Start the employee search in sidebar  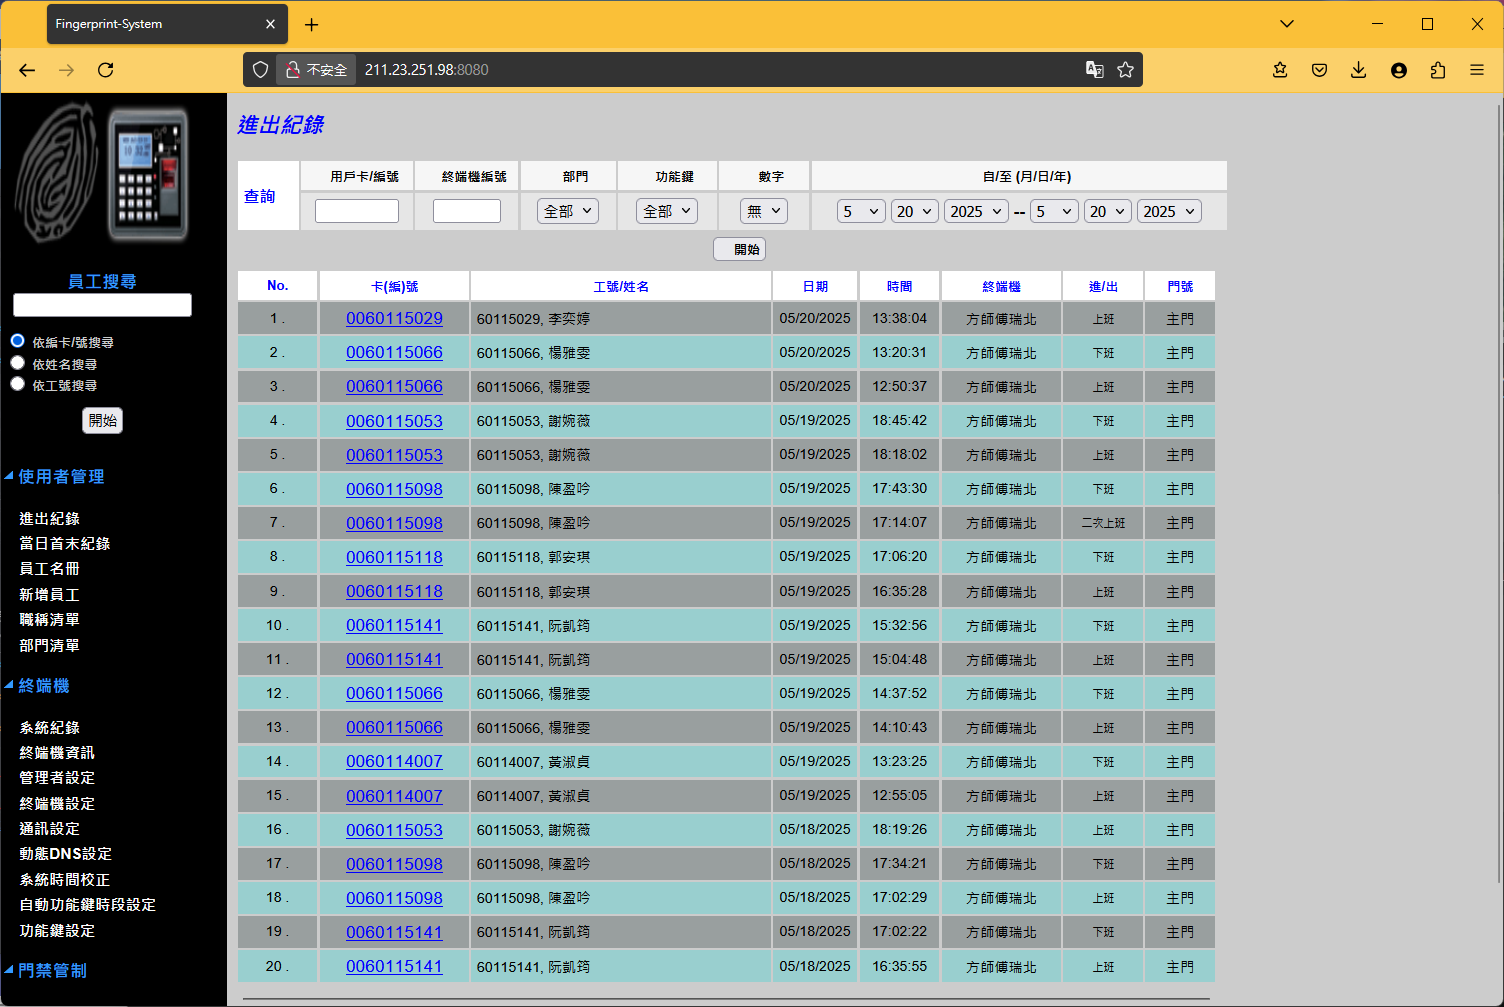point(102,421)
